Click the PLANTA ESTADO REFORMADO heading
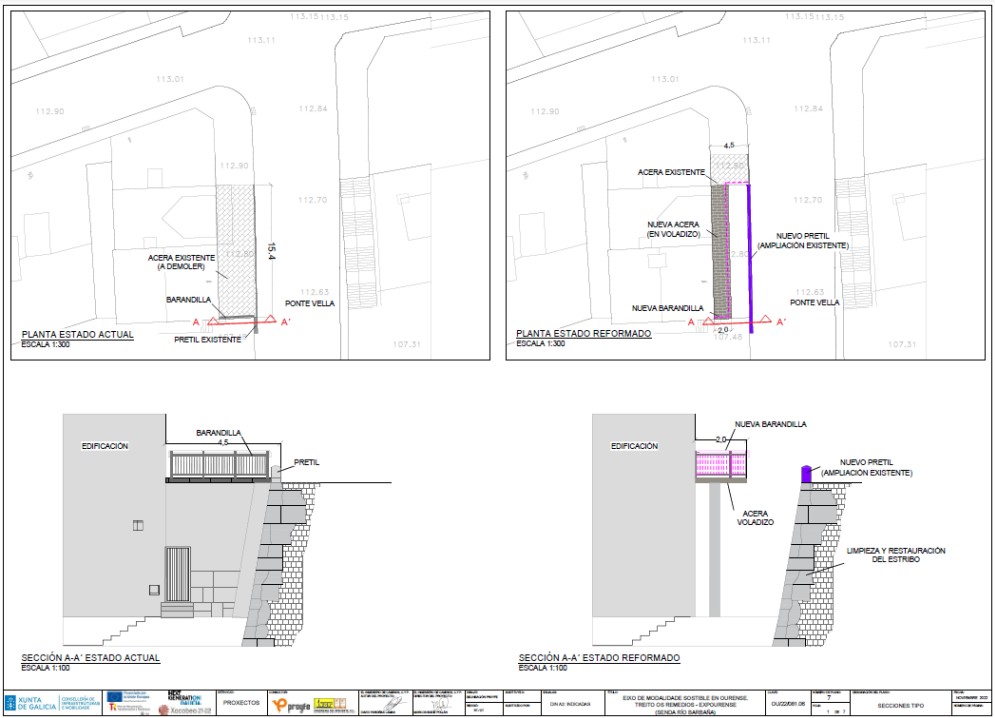Screen dimensions: 995x718 click(584, 334)
